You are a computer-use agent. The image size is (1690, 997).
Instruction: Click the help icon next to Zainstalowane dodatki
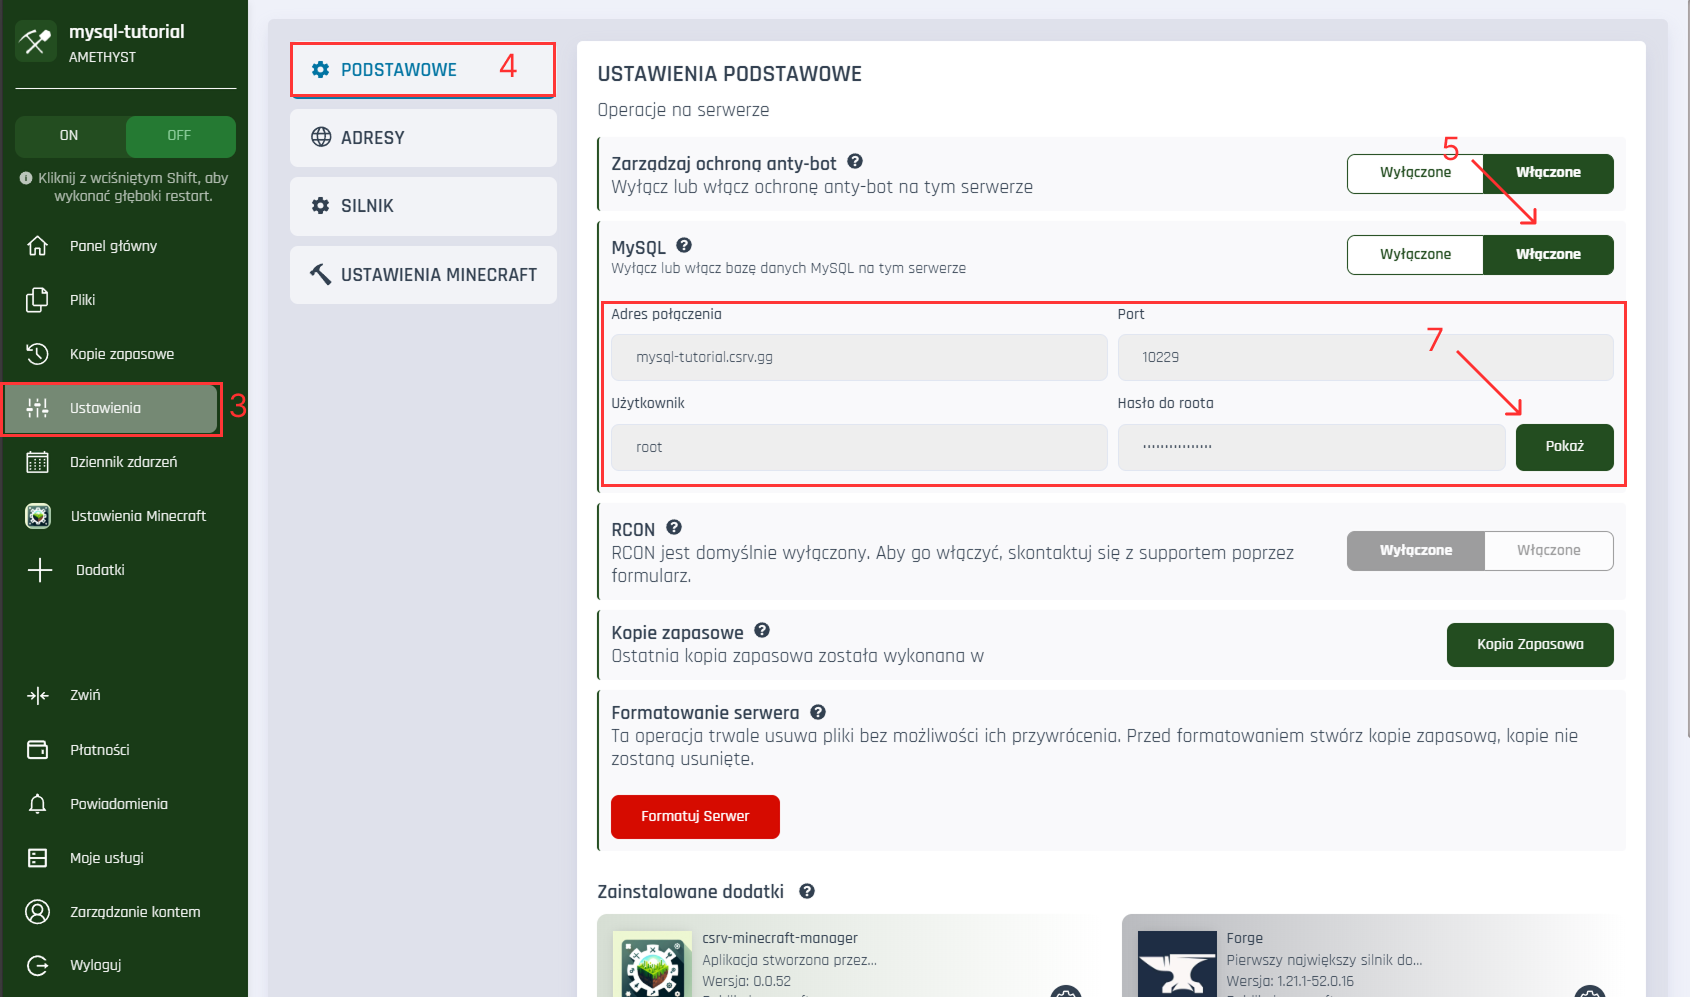click(x=807, y=891)
